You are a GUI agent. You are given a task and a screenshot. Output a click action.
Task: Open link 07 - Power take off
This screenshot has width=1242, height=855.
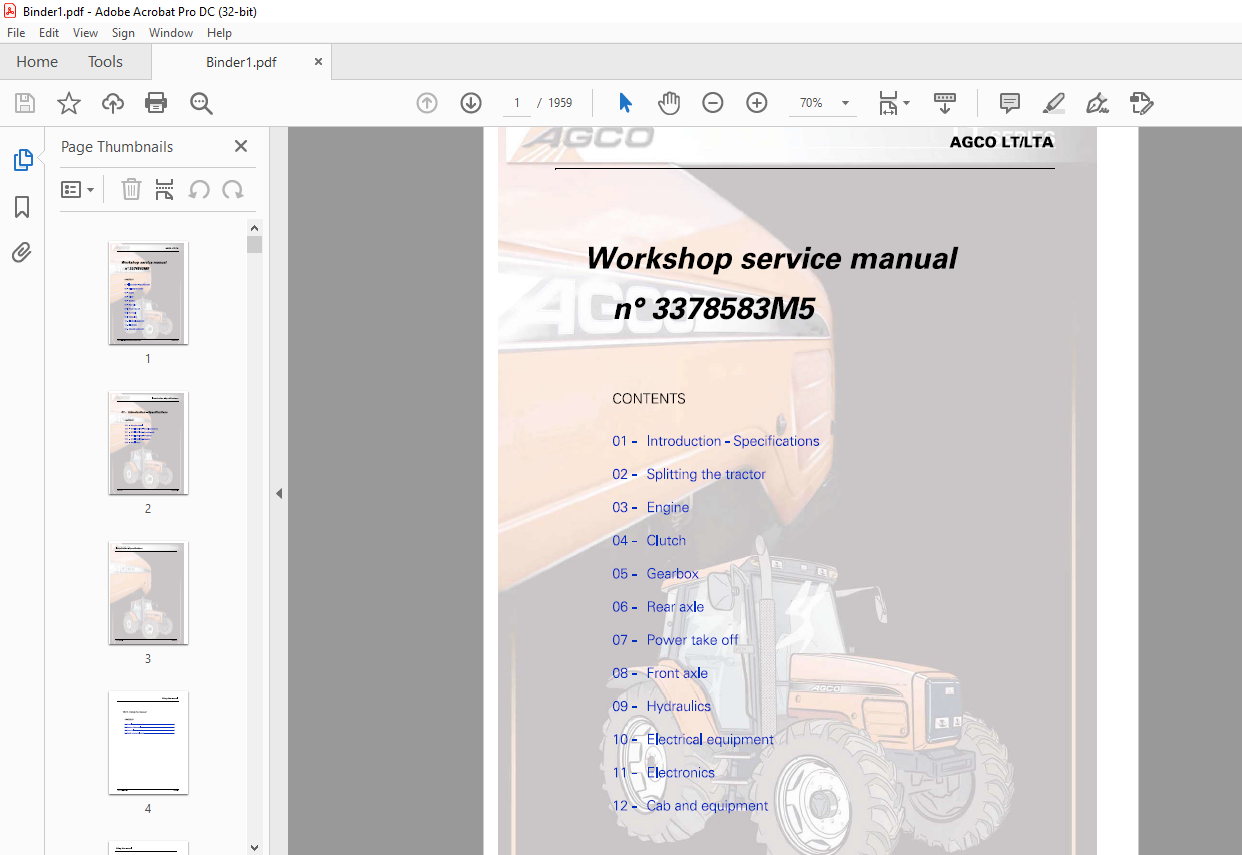676,640
